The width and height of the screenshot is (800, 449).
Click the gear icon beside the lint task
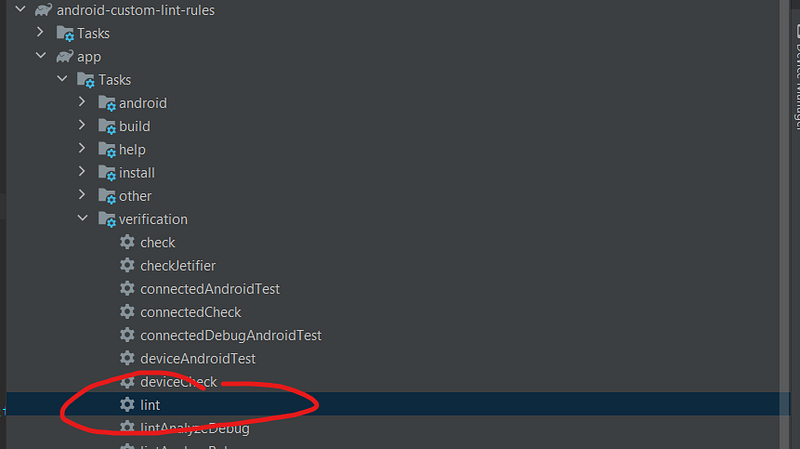127,405
